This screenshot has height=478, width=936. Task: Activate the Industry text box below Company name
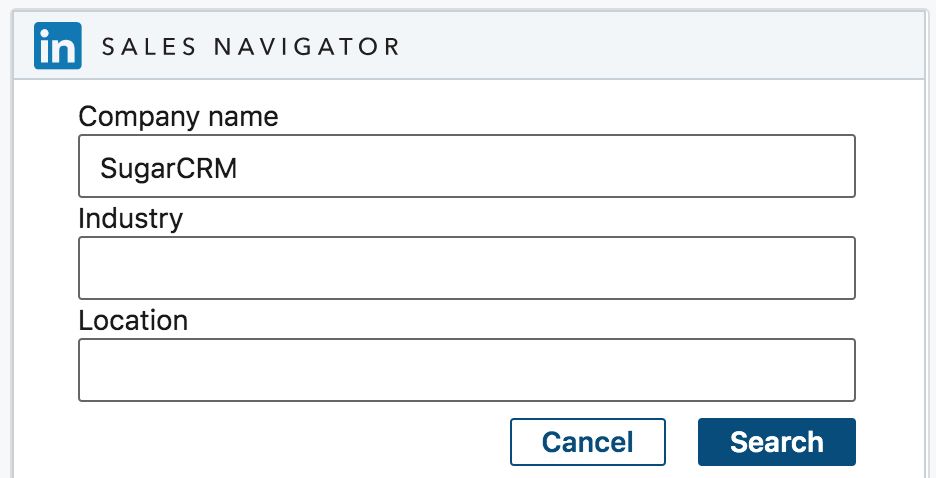point(466,268)
